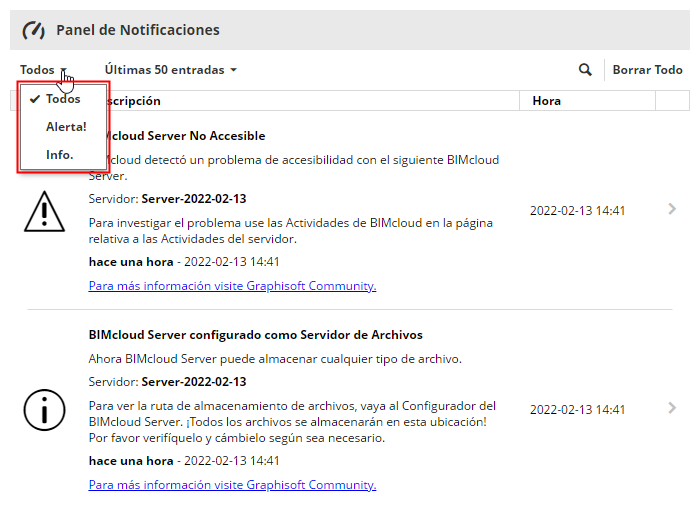Open second notification details chevron
The image size is (700, 518).
[x=672, y=408]
